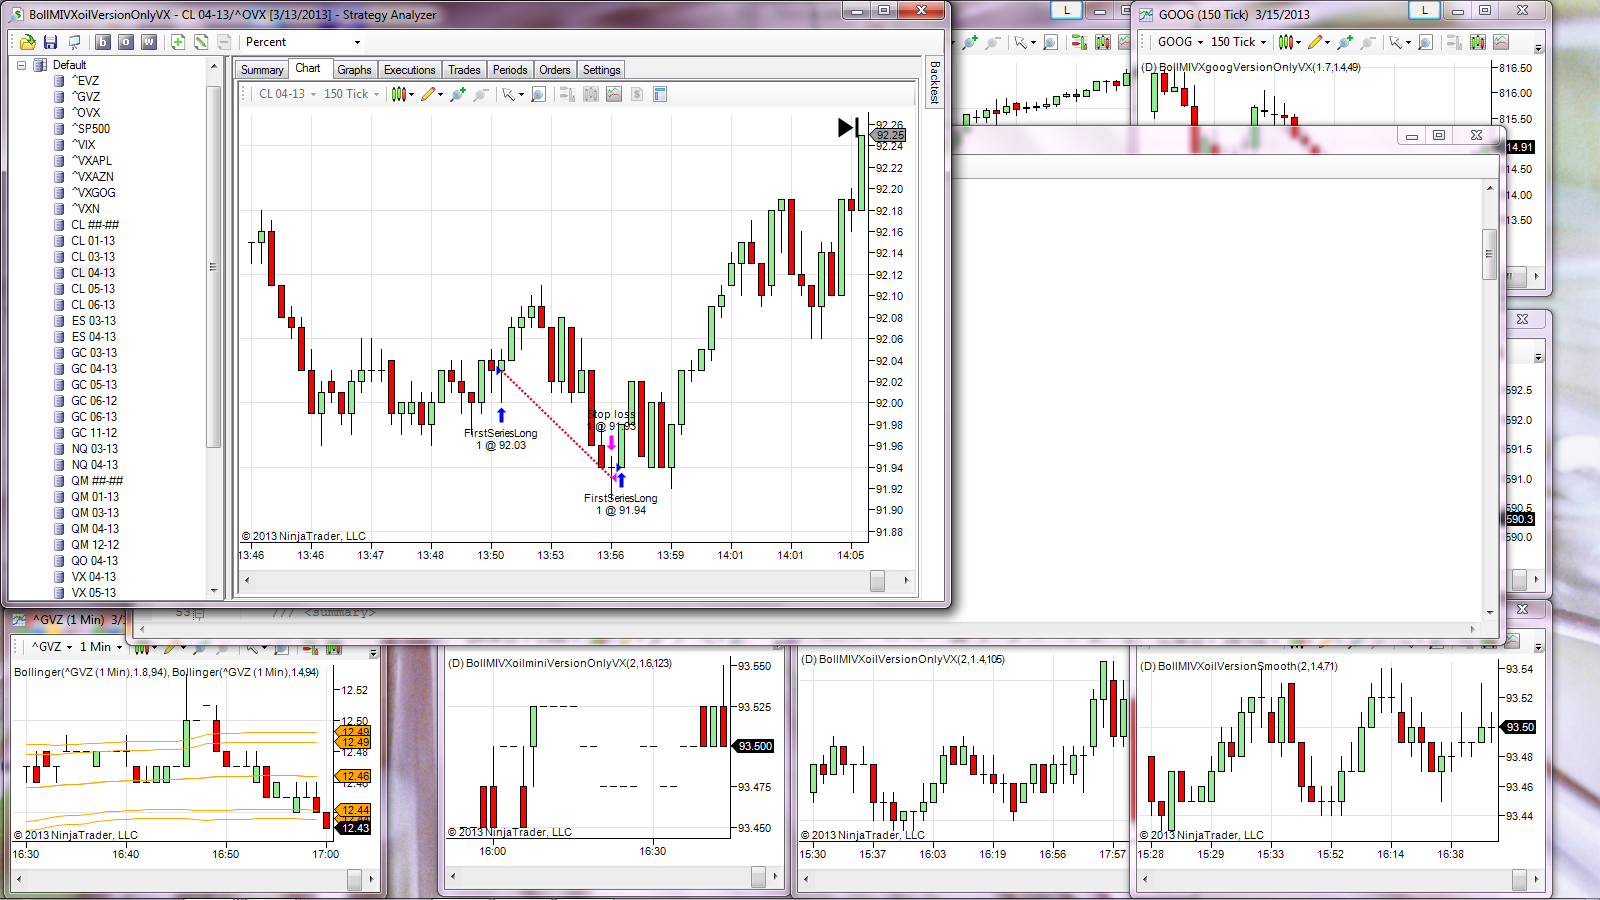Jump to latest bar using the chart arrow marker

[x=848, y=127]
